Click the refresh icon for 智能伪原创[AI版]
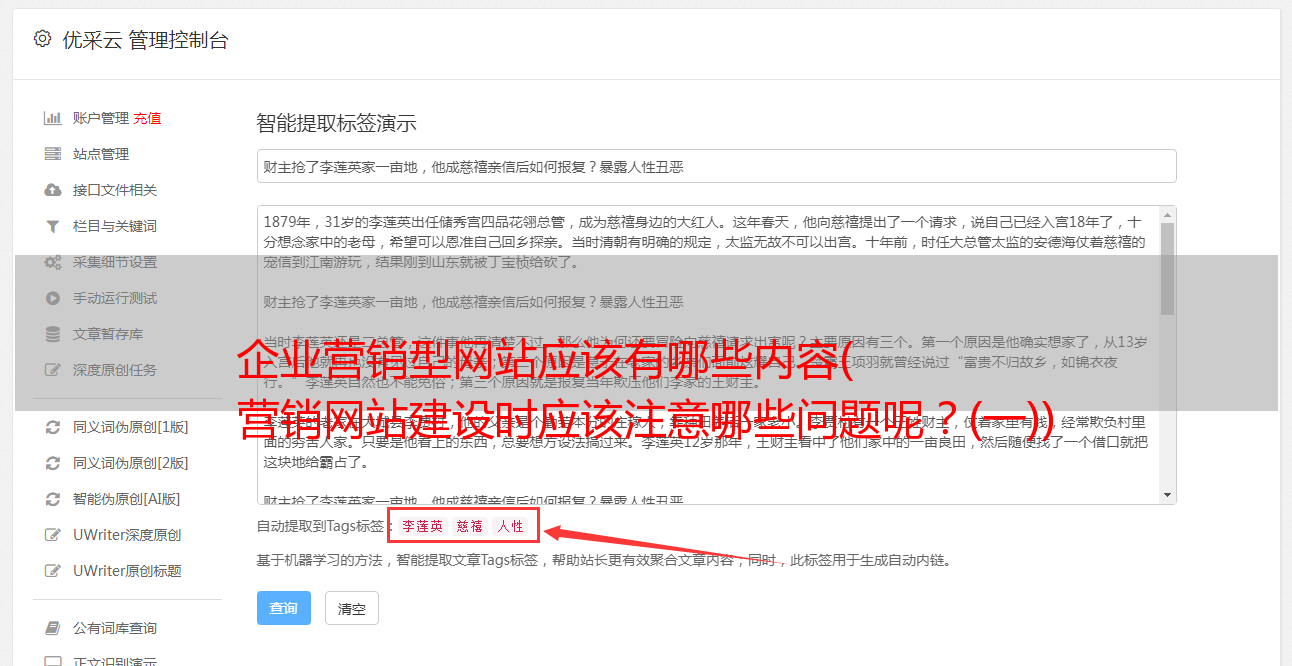 (x=53, y=499)
